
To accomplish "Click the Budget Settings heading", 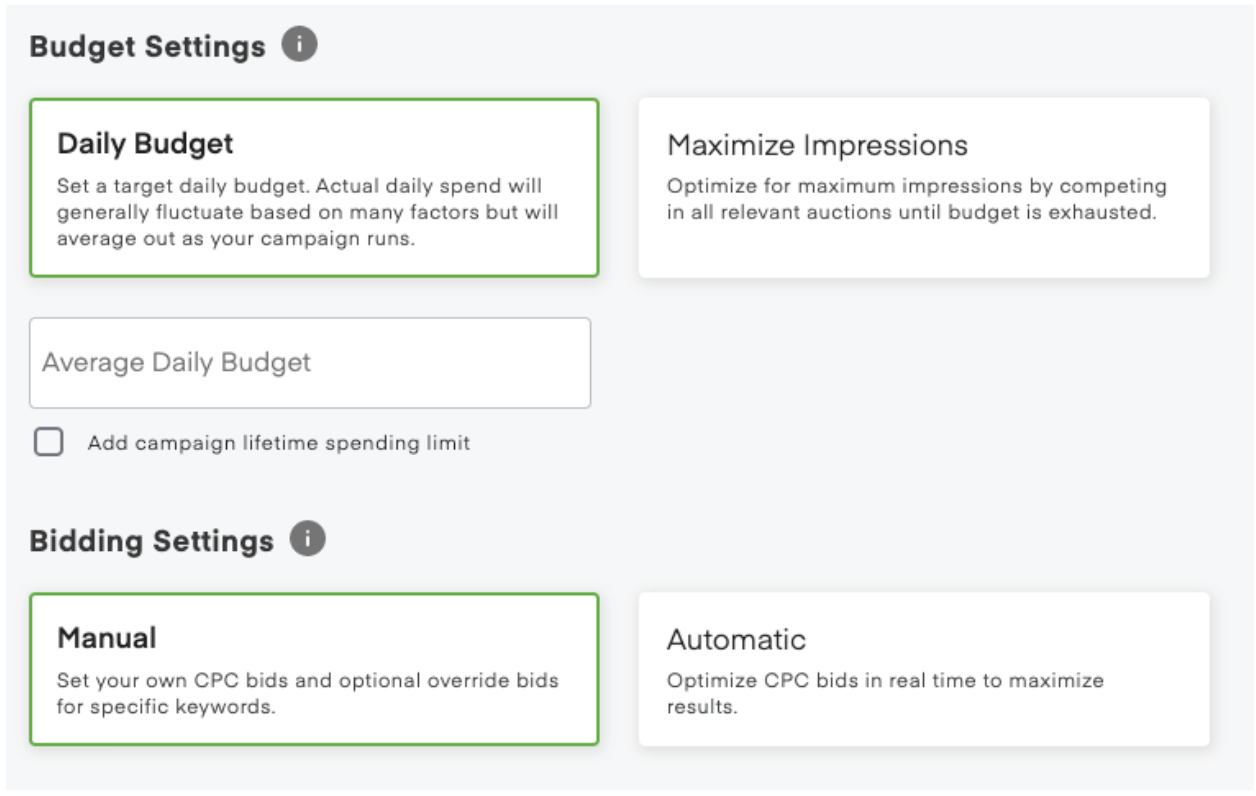I will (147, 47).
